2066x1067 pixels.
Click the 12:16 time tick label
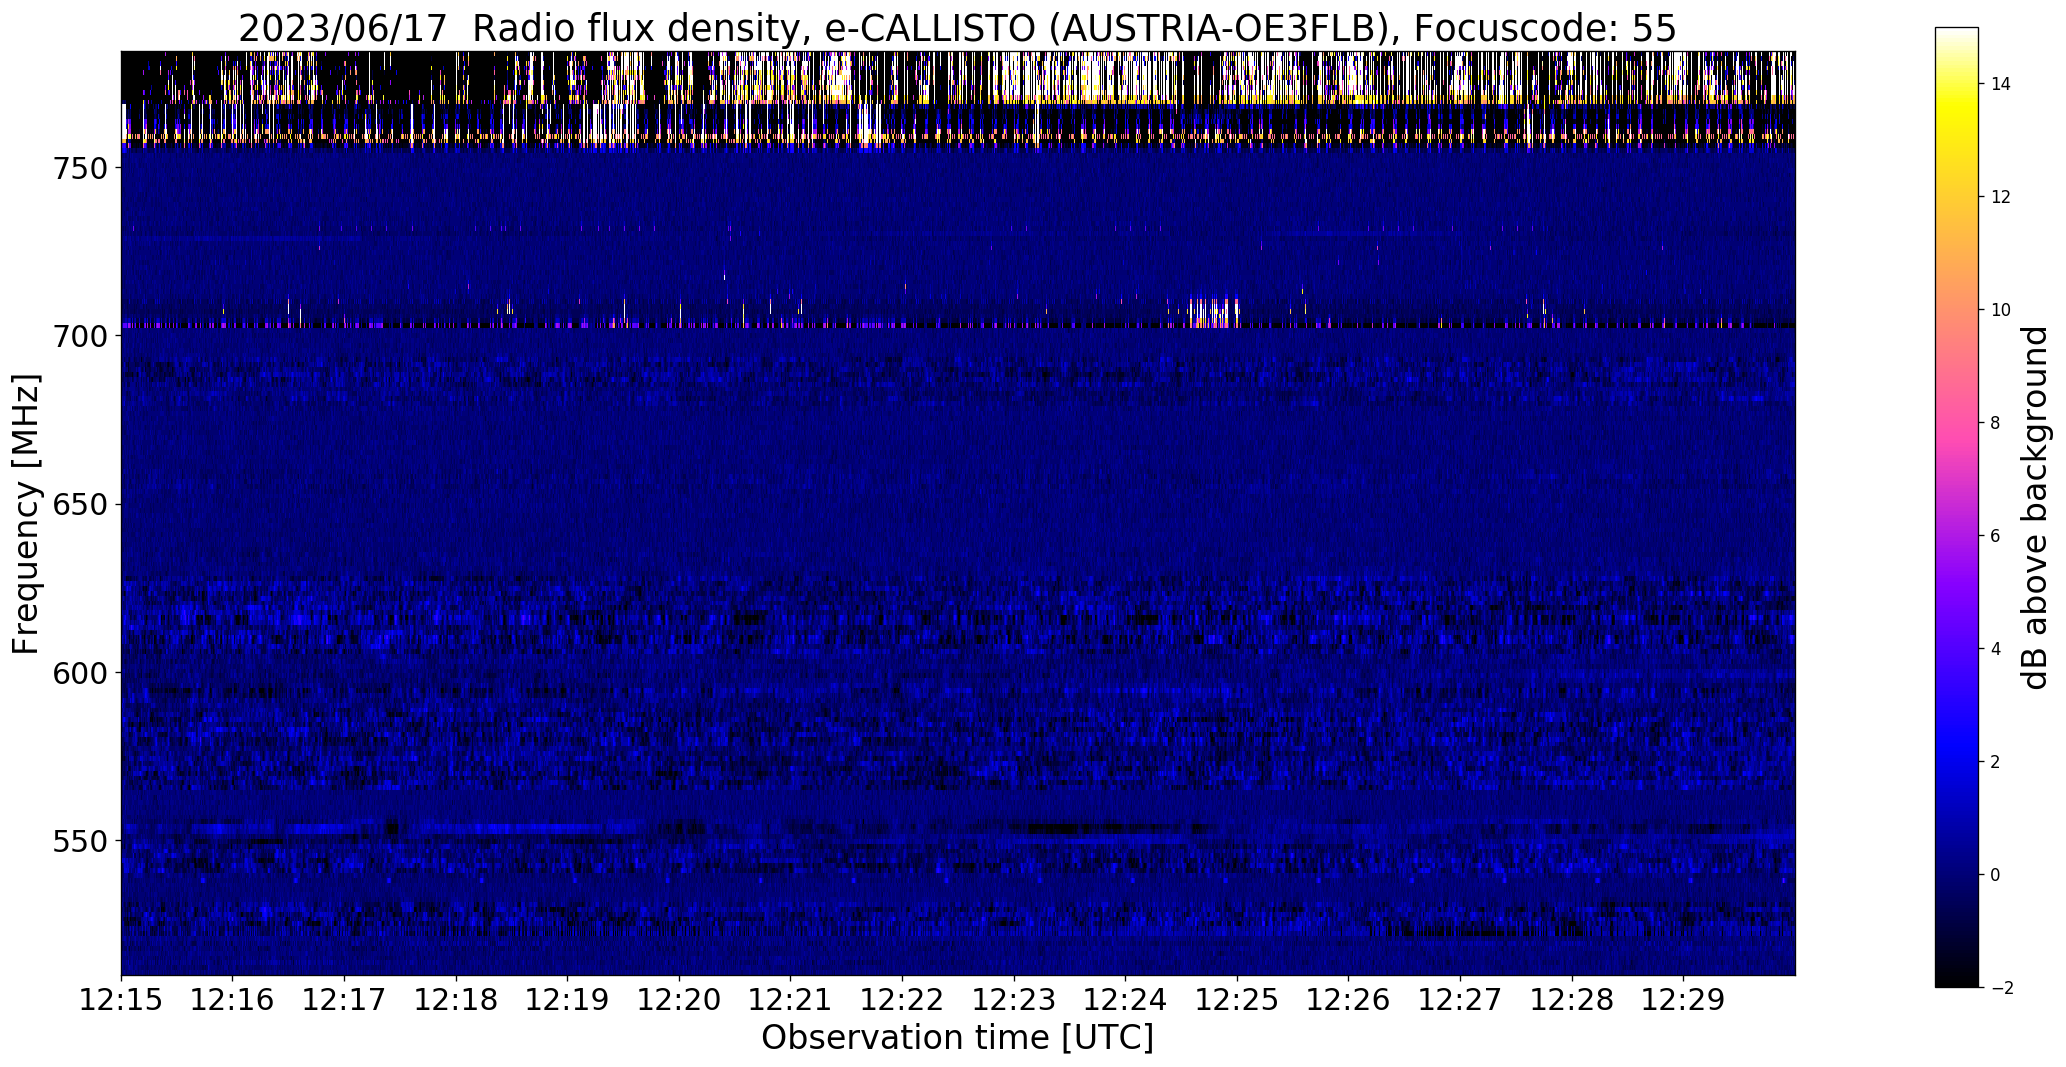pos(233,999)
